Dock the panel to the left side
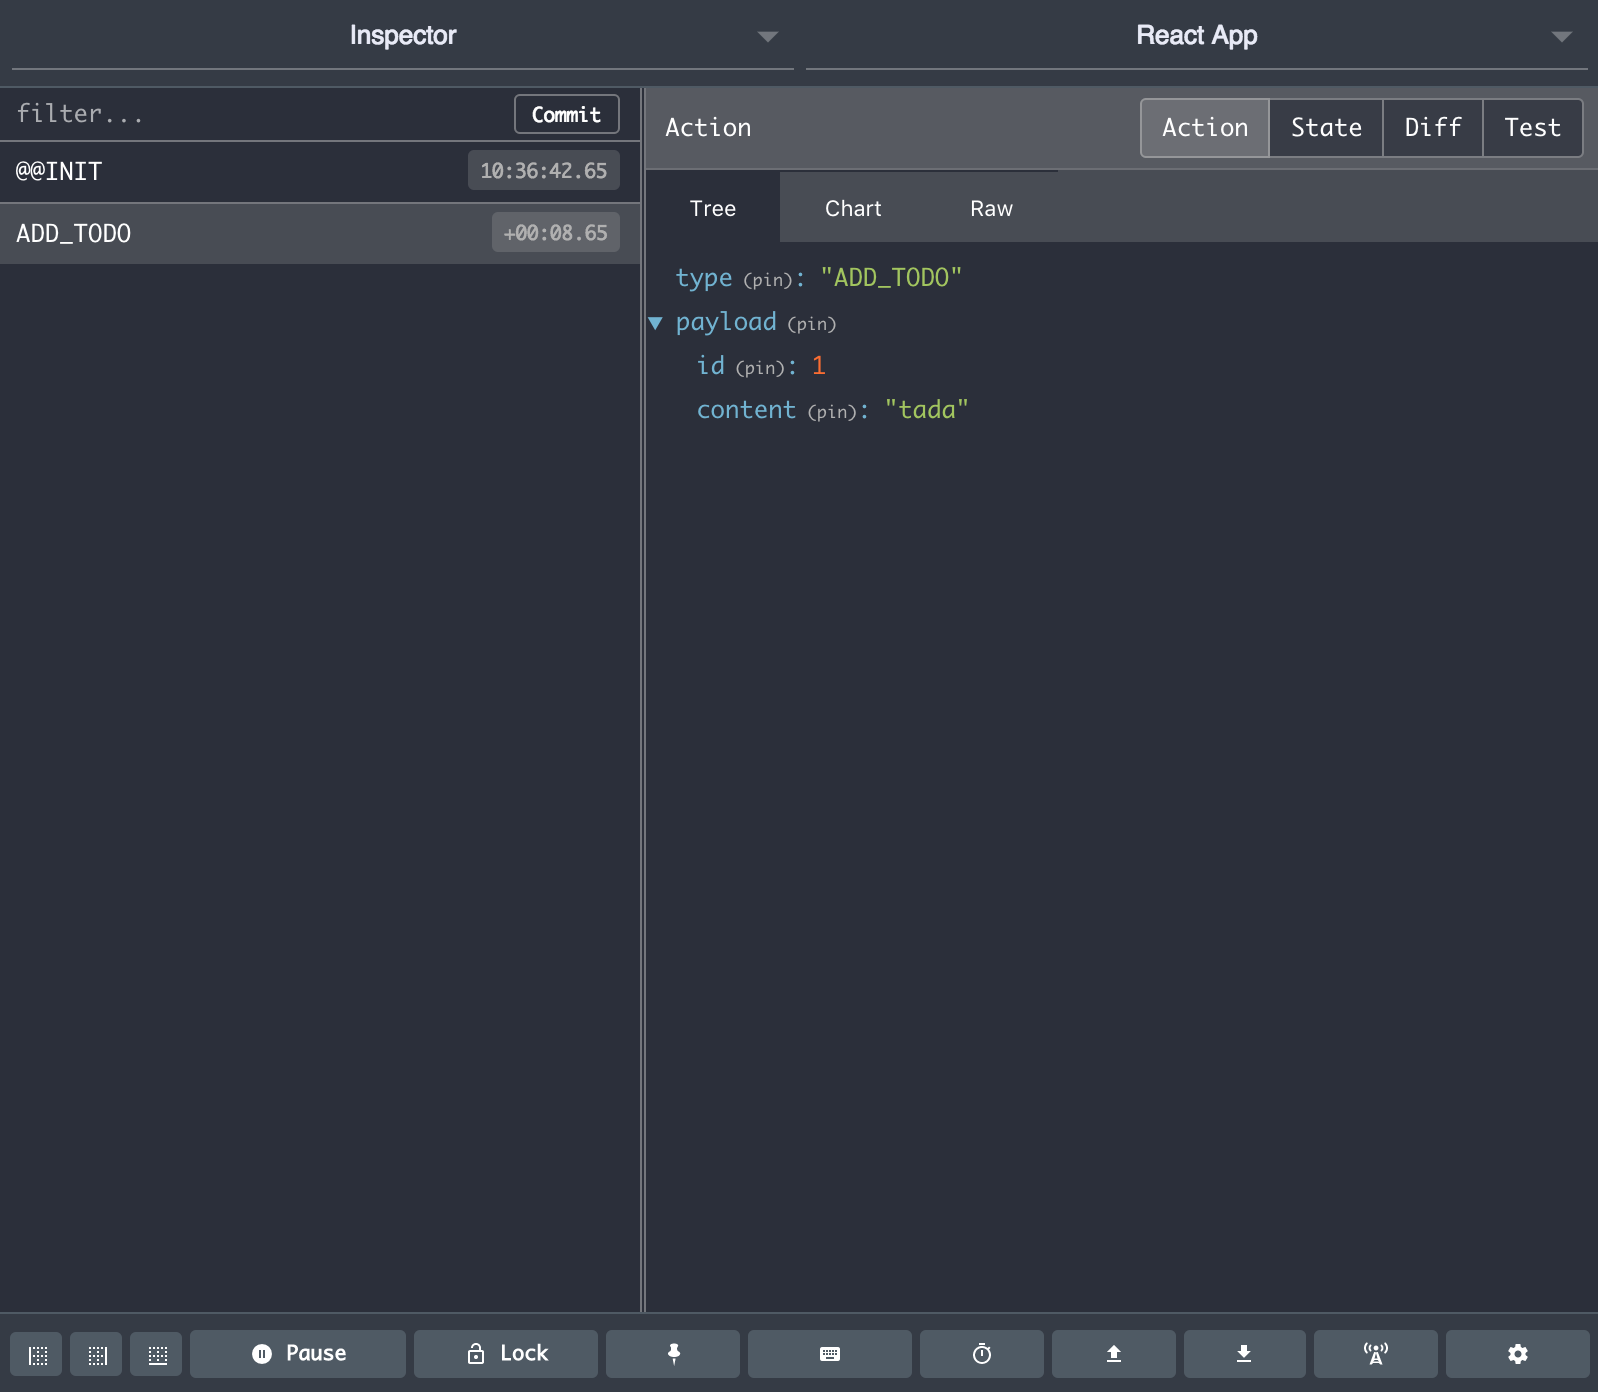This screenshot has height=1392, width=1598. pyautogui.click(x=37, y=1355)
